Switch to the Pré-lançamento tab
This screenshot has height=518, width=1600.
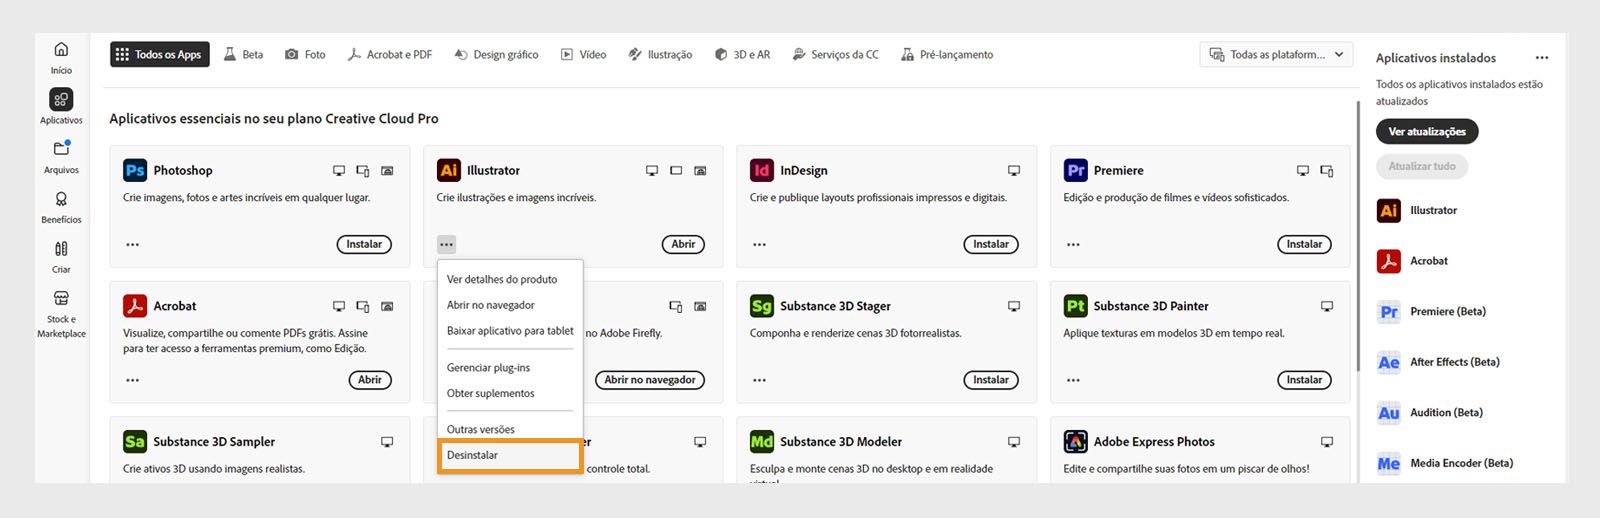pos(946,55)
